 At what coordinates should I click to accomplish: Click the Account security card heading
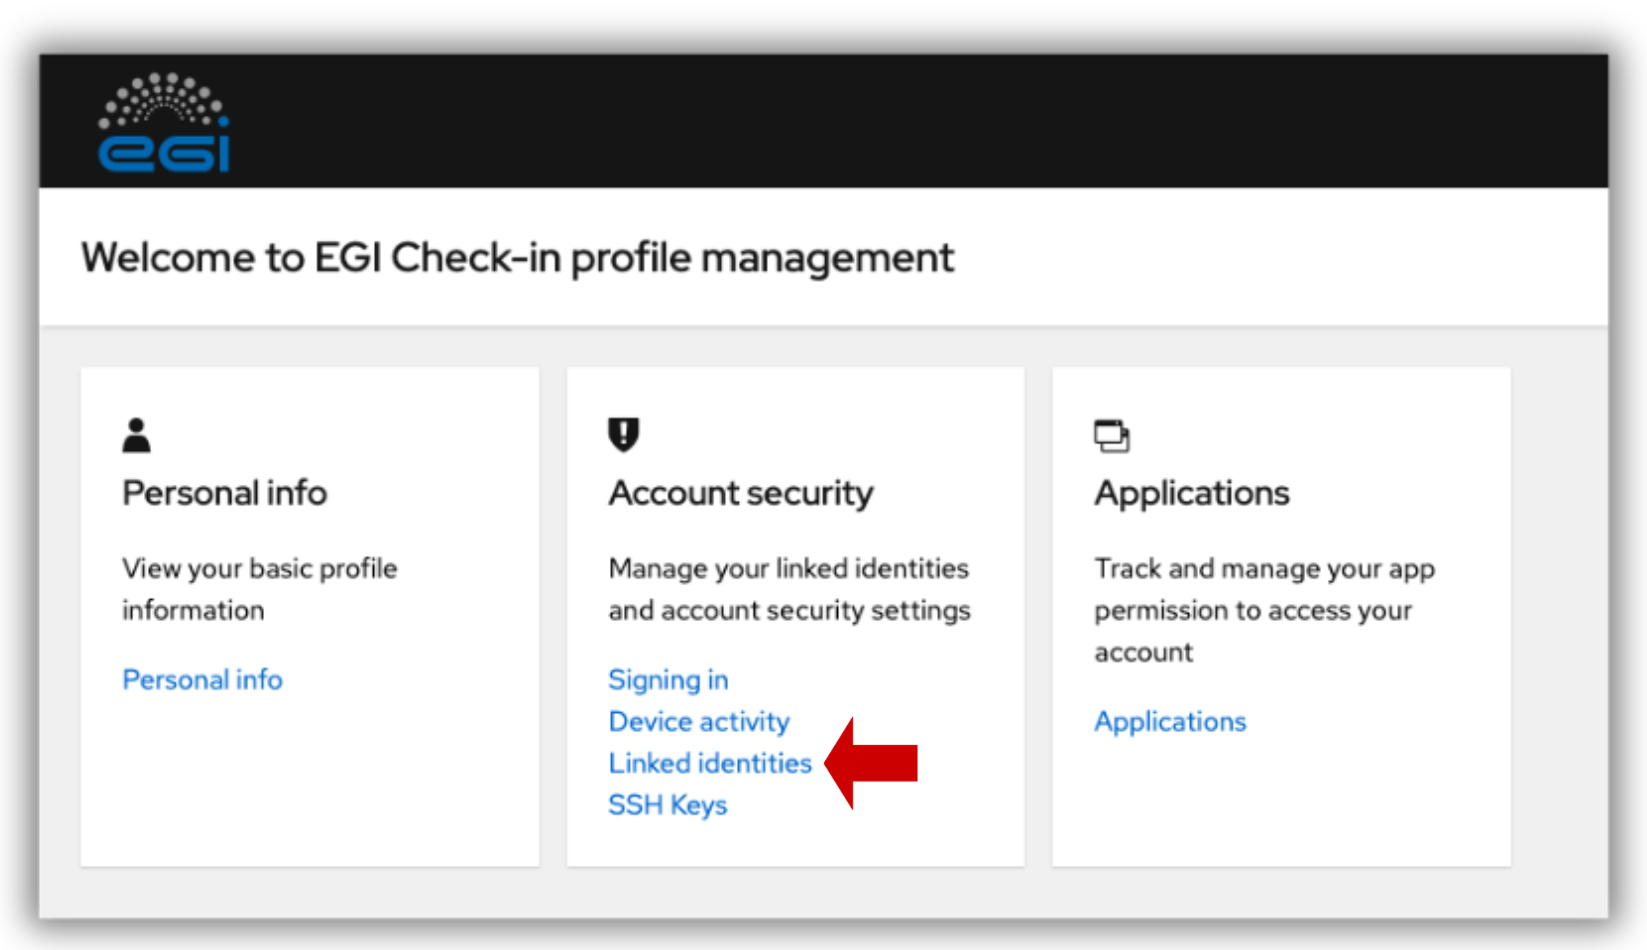[x=741, y=493]
